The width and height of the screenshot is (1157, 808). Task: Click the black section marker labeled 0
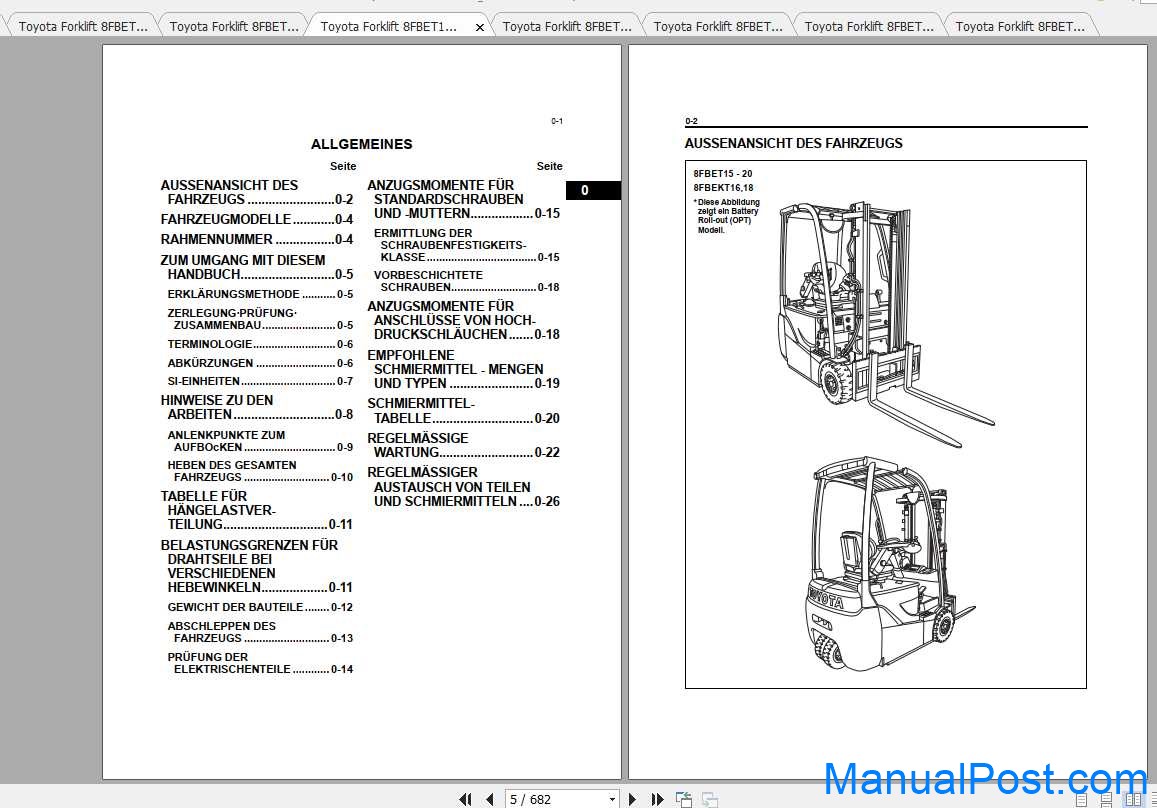click(593, 190)
